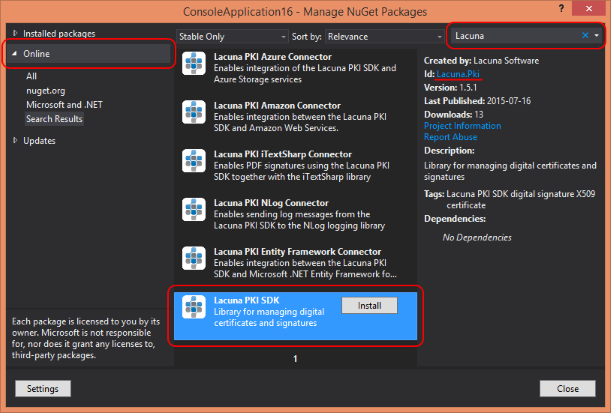
Task: Click the Lacuna PKI Amazon Connector package icon
Action: [x=194, y=112]
